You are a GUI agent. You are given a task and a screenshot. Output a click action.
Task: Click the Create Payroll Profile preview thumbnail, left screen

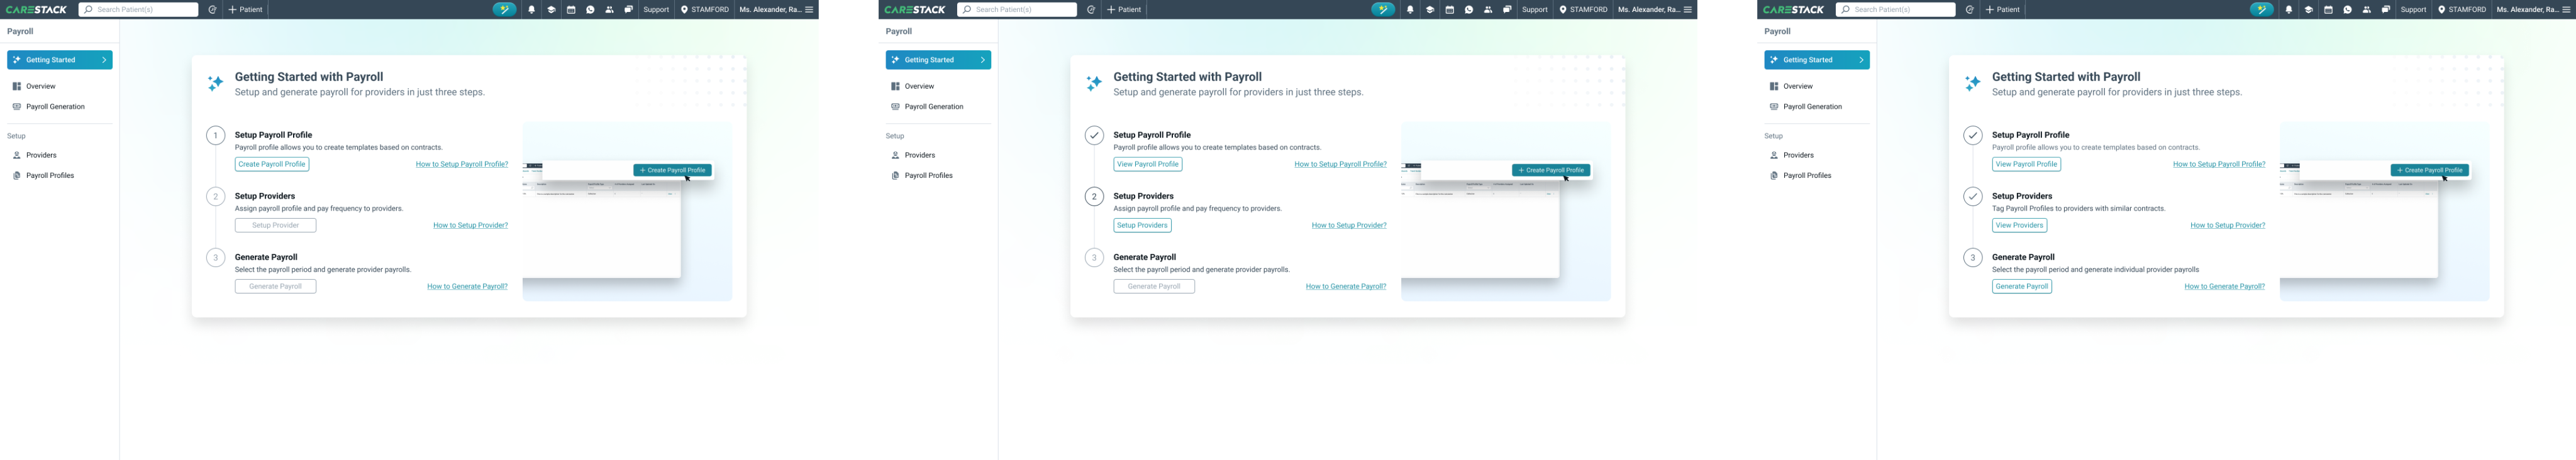(627, 211)
